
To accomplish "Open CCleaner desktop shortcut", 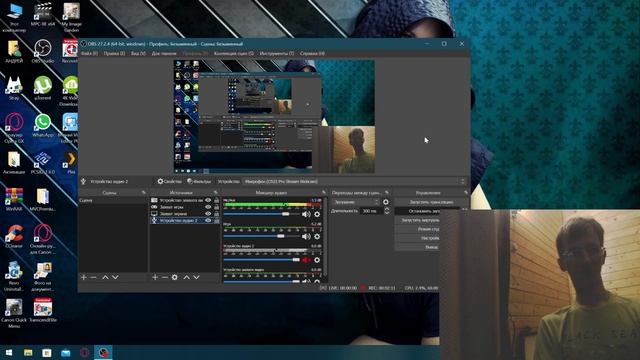I will click(x=14, y=236).
